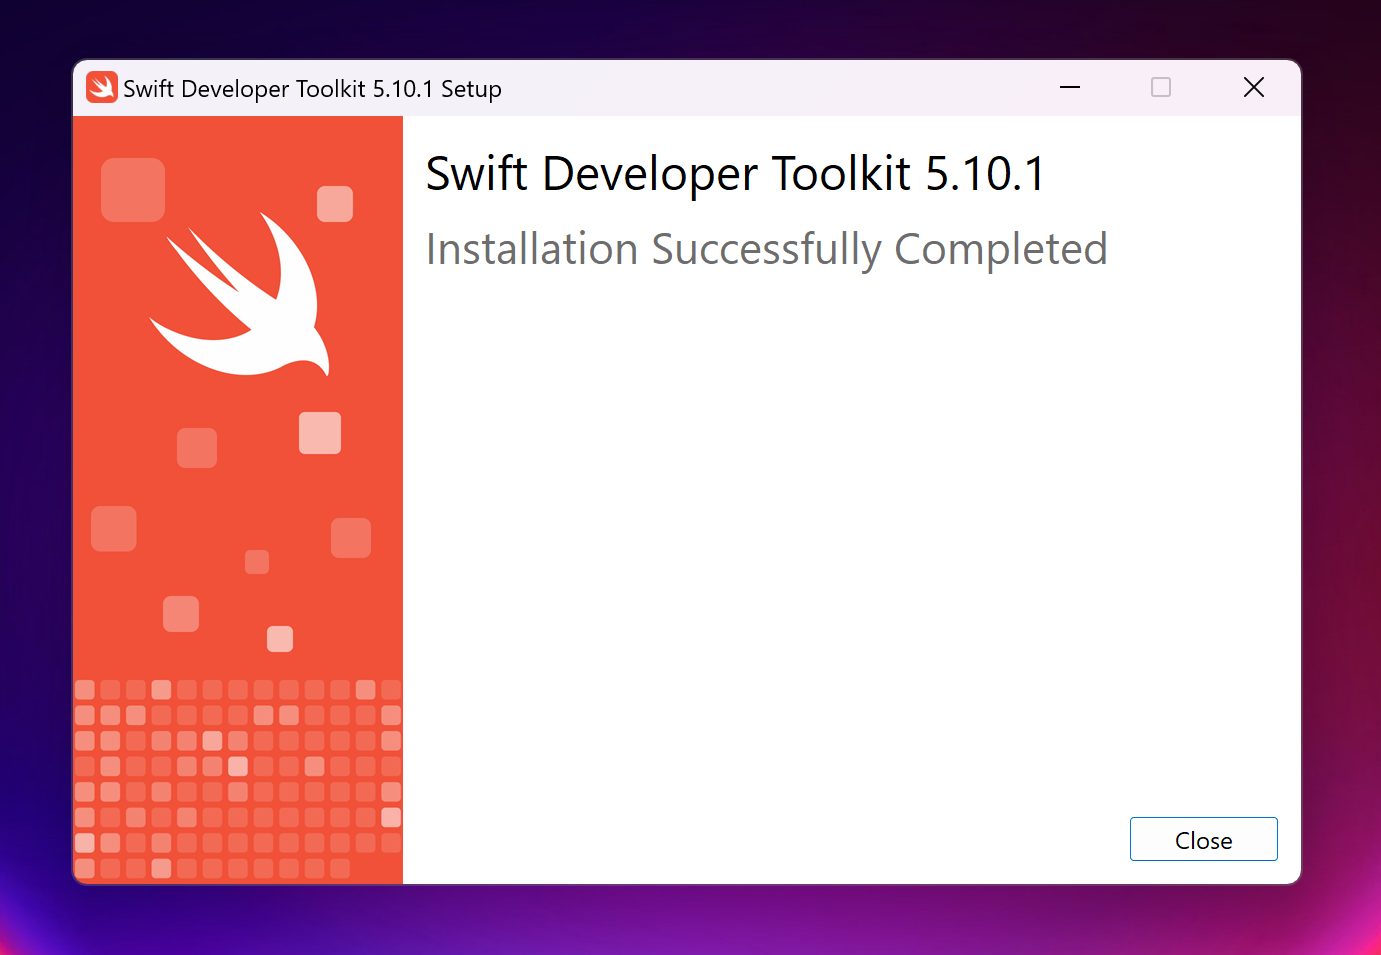1381x955 pixels.
Task: Click the 'Swift Developer Toolkit 5.10.1' heading
Action: coord(735,174)
